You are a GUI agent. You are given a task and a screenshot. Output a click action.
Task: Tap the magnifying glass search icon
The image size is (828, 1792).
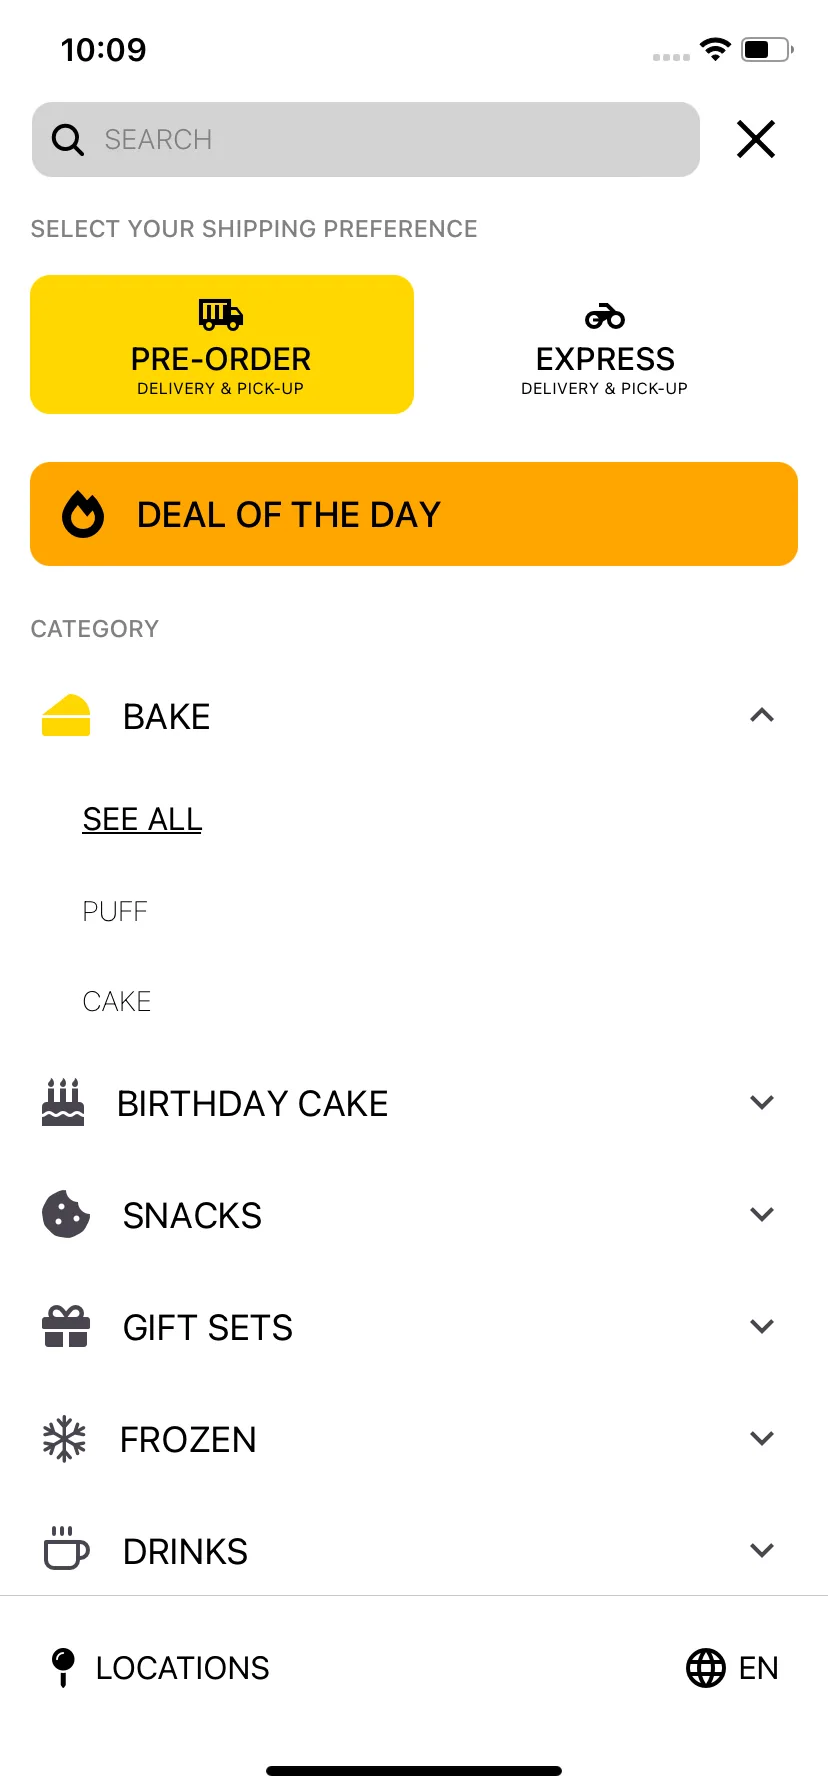(67, 140)
